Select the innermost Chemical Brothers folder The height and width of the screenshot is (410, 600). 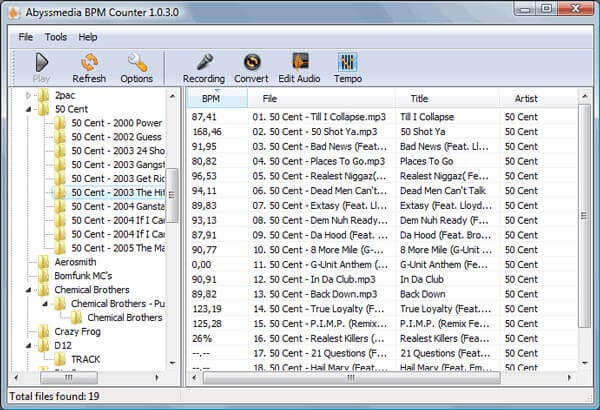point(125,318)
